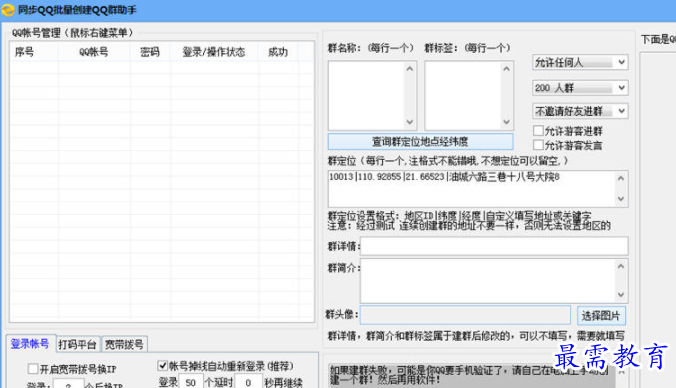This screenshot has height=388, width=676.
Task: Open the 允许任何人 dropdown
Action: point(580,63)
